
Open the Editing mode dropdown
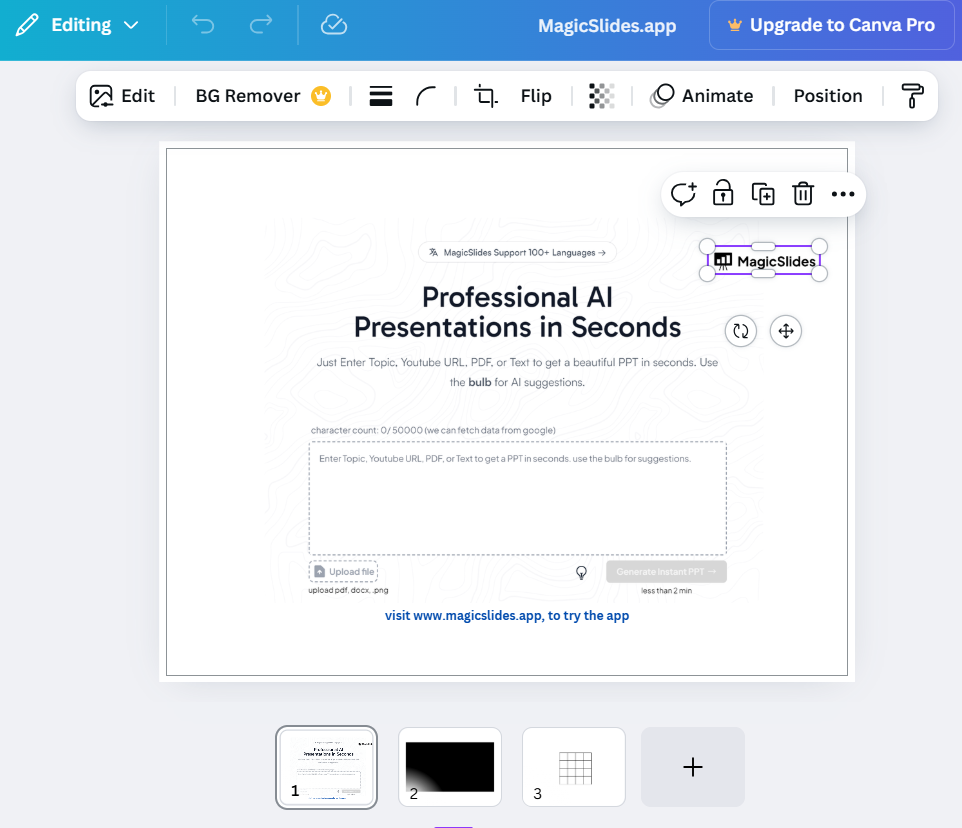[x=77, y=25]
